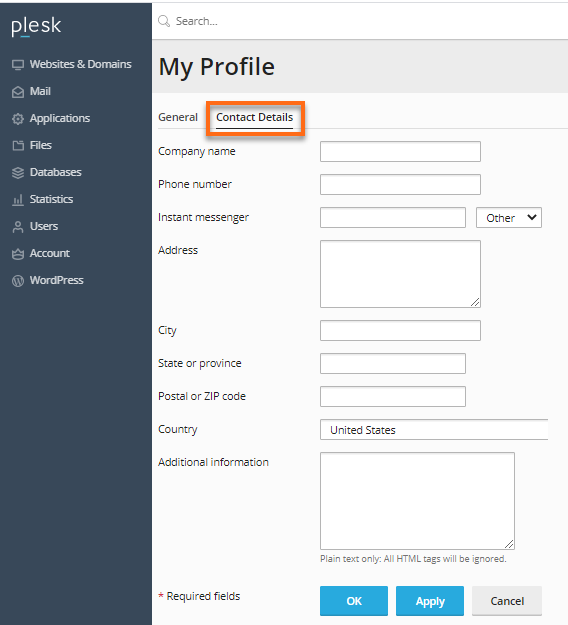568x625 pixels.
Task: Click the Additional information text area
Action: (417, 501)
